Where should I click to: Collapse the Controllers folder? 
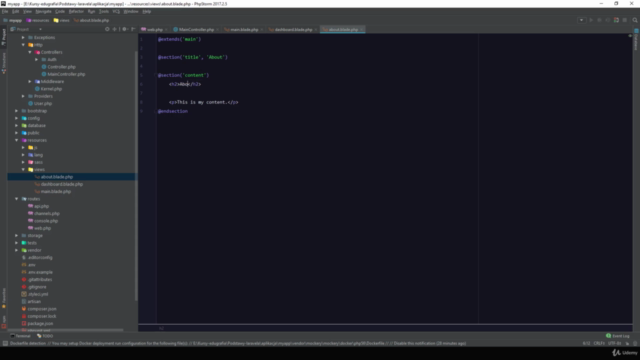tap(30, 52)
